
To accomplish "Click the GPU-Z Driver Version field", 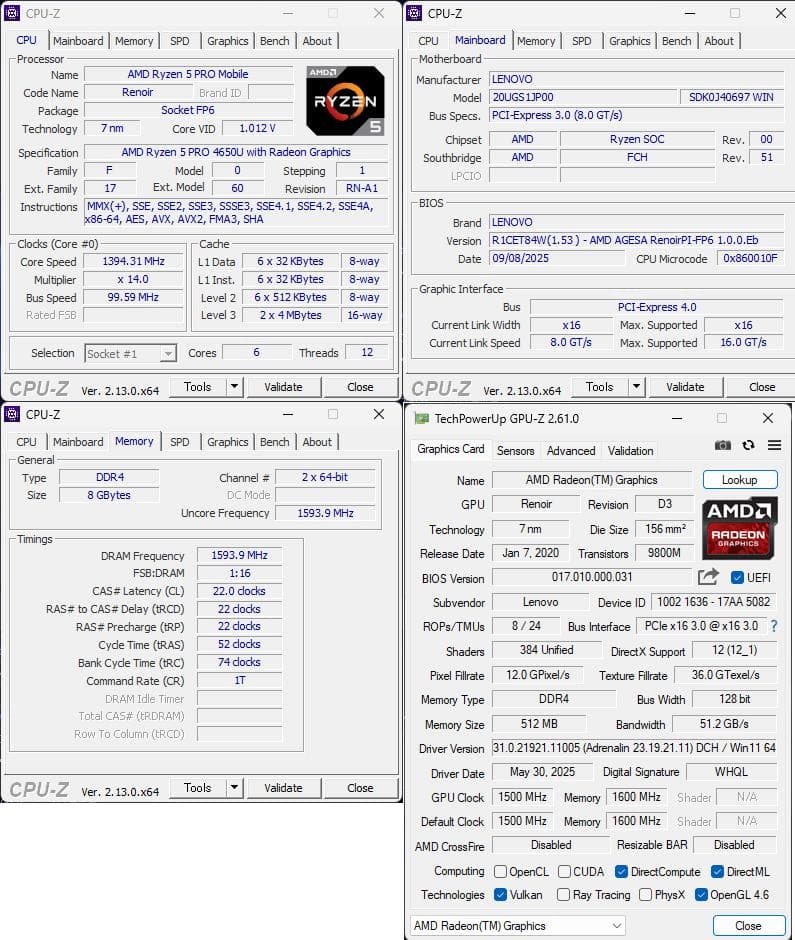I will (634, 748).
